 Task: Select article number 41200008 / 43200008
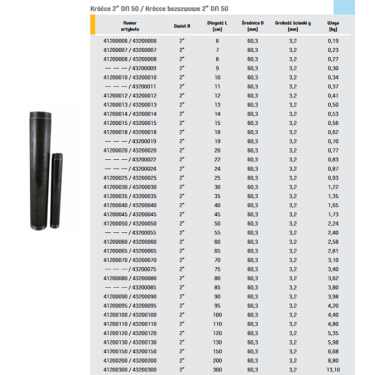pos(130,59)
